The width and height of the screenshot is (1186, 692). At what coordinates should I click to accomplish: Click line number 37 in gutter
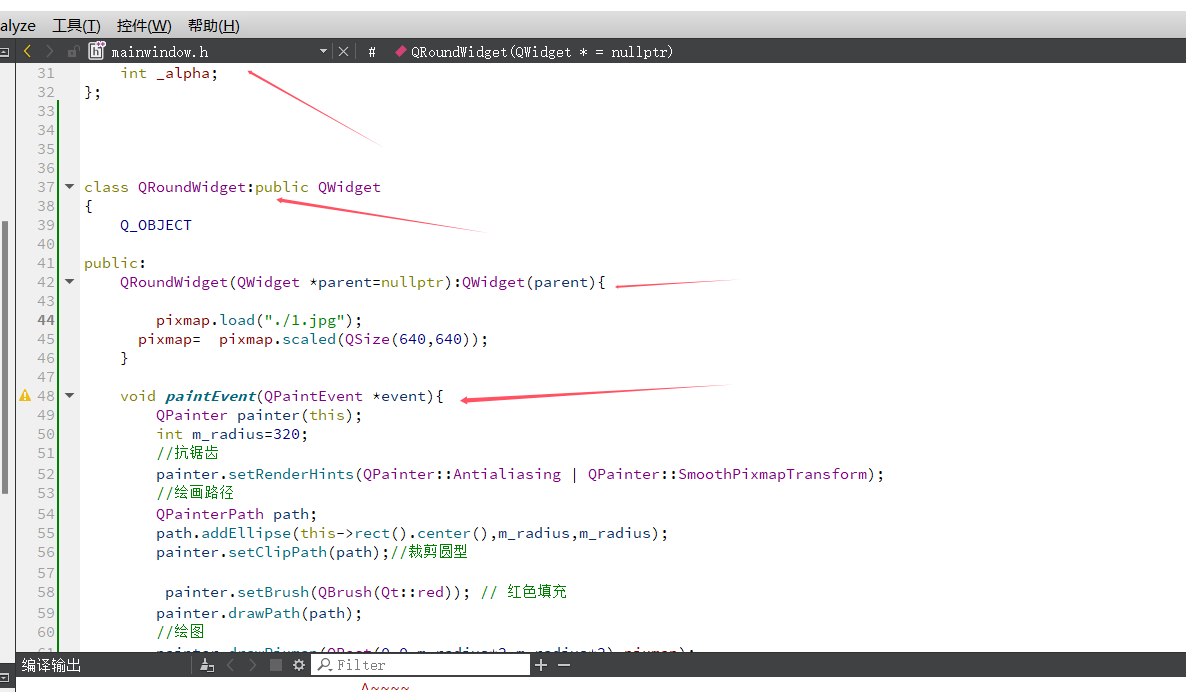tap(45, 187)
